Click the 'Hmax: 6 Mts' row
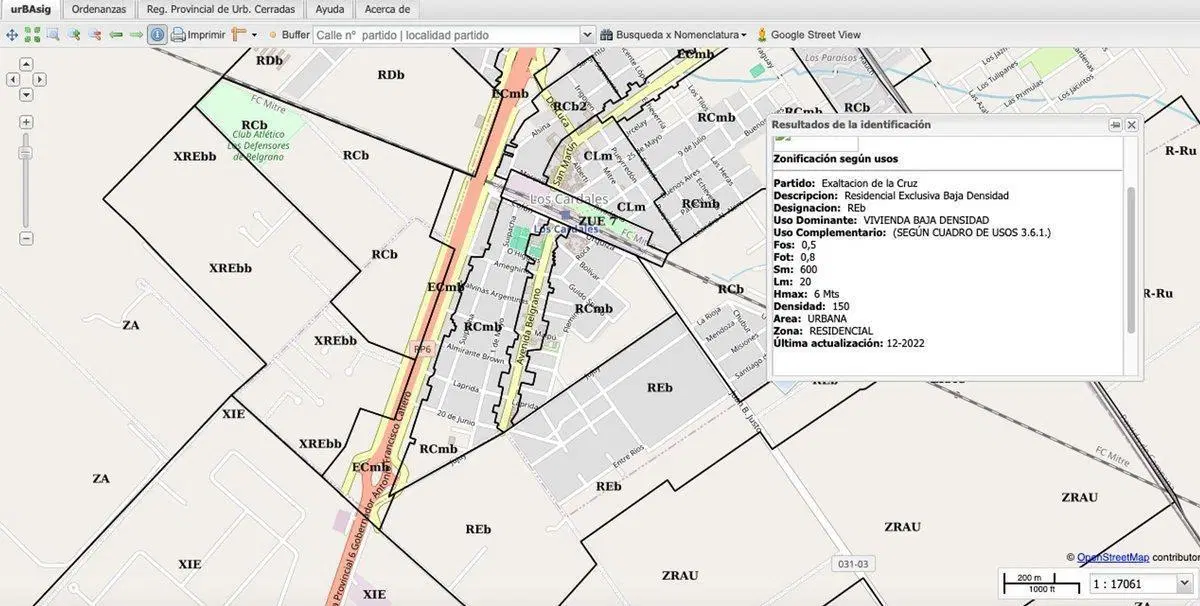Image resolution: width=1200 pixels, height=606 pixels. tap(806, 294)
